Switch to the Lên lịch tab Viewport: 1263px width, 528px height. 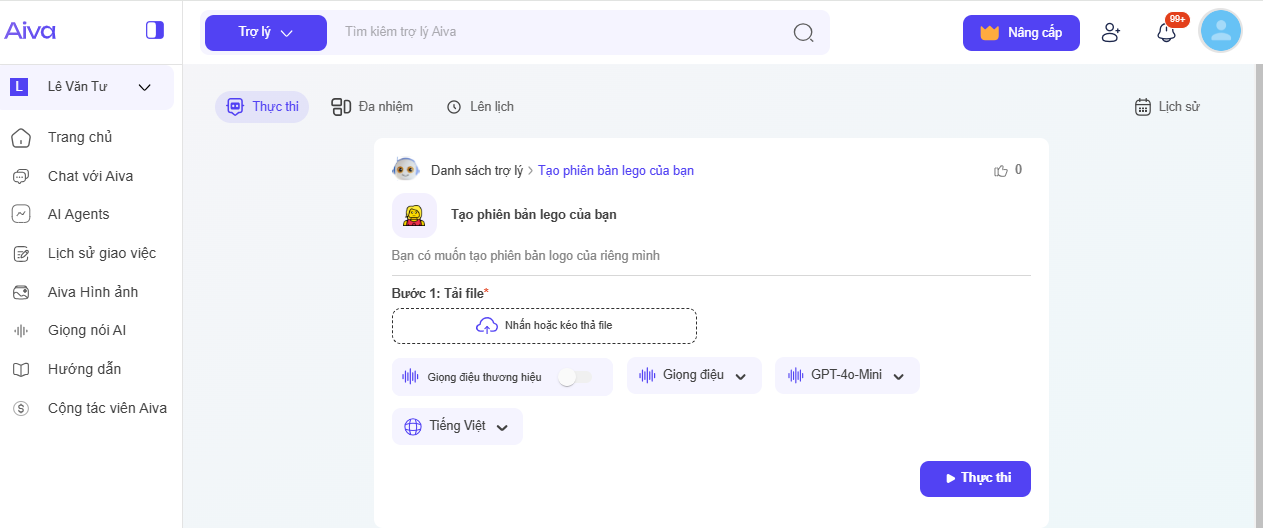point(480,107)
